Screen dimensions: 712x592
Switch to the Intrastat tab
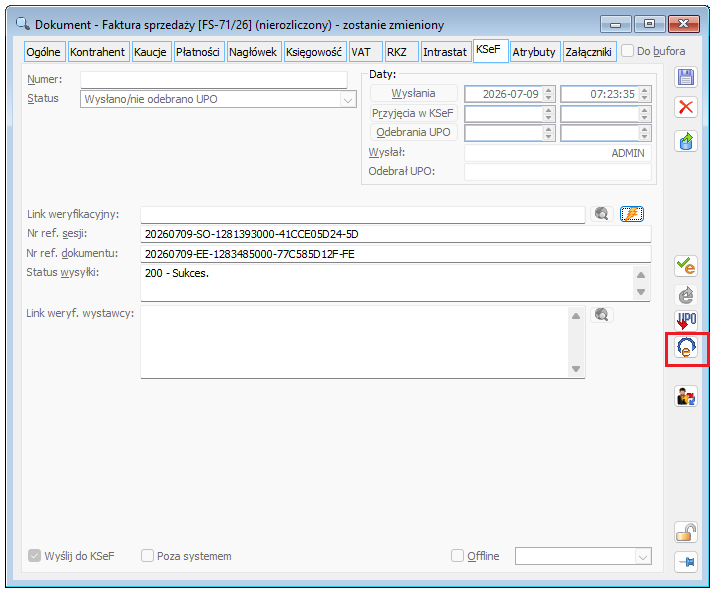click(x=445, y=52)
